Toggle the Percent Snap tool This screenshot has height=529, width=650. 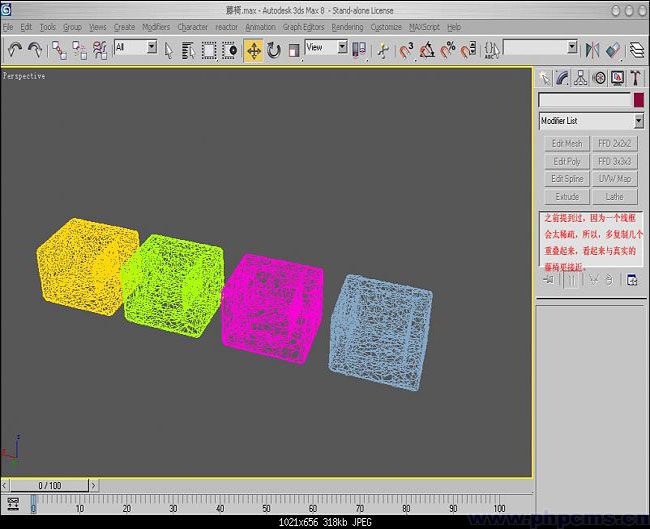click(448, 51)
